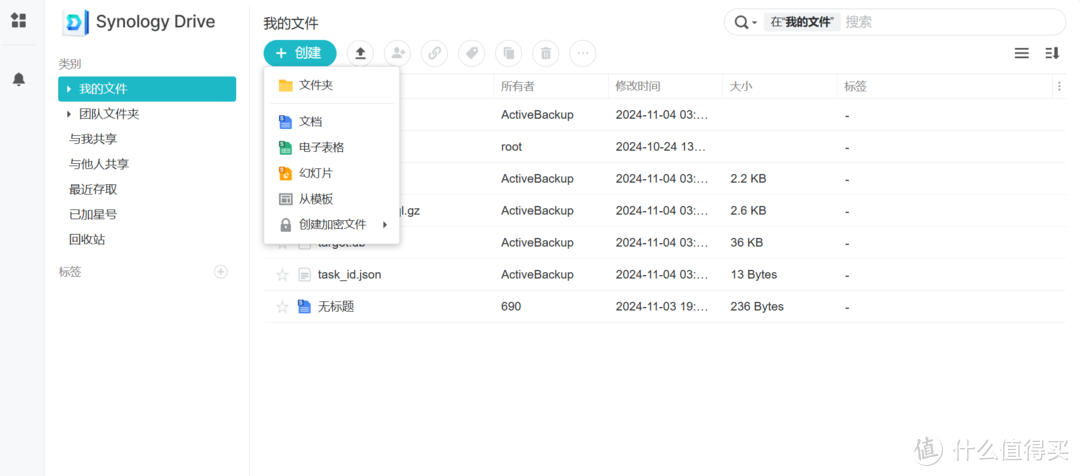1080x476 pixels.
Task: Click the 2.6 KB size cell
Action: coord(748,211)
